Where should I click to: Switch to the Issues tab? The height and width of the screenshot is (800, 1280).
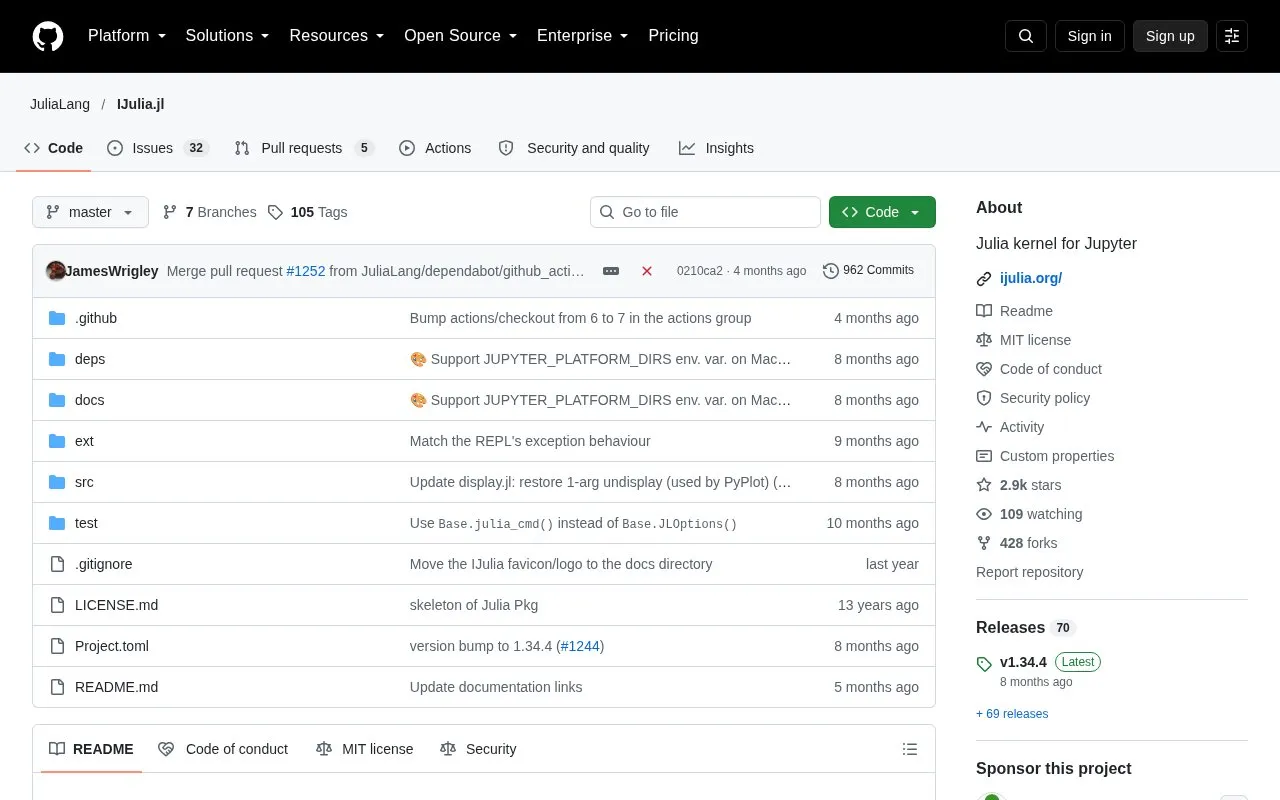point(157,148)
